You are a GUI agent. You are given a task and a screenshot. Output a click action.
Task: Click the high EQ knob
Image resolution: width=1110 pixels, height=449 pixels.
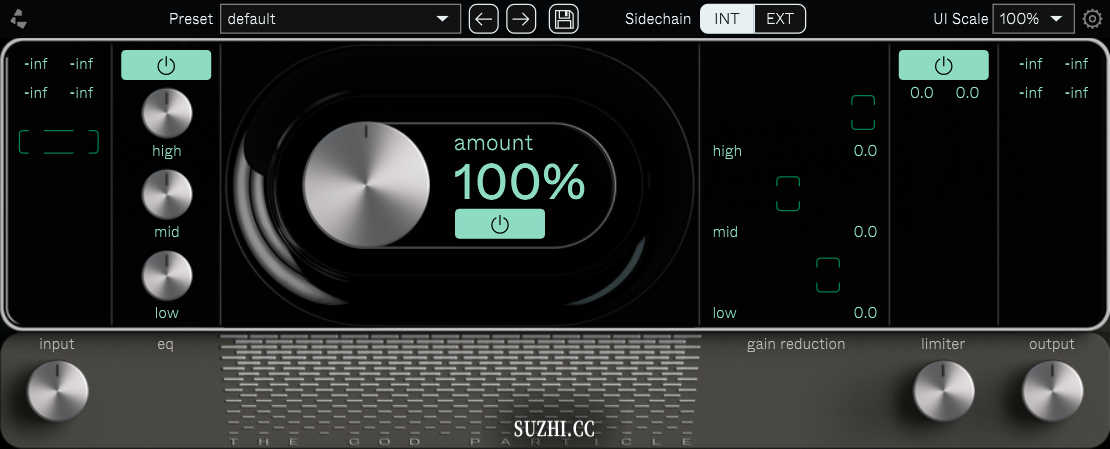click(167, 113)
